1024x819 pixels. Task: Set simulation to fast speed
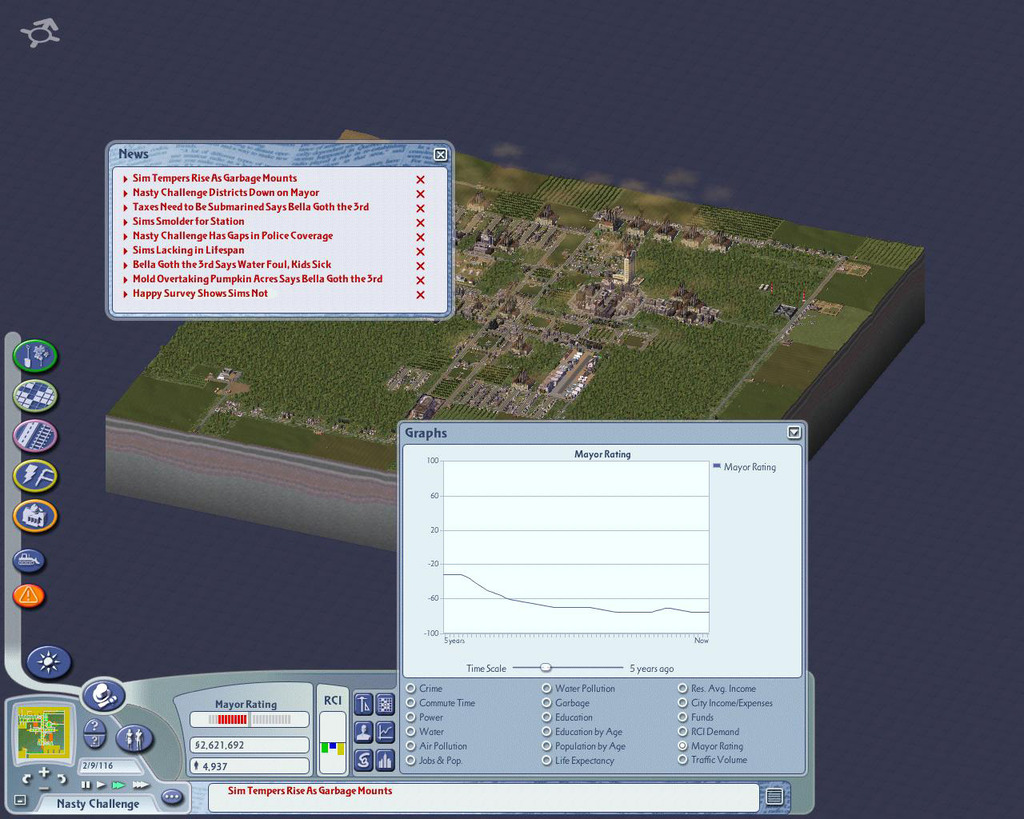118,784
